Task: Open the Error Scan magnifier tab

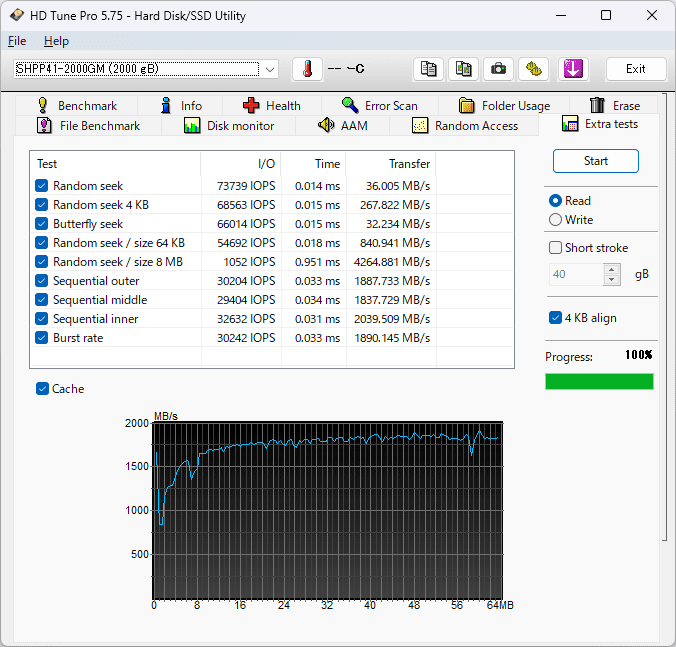Action: click(379, 105)
